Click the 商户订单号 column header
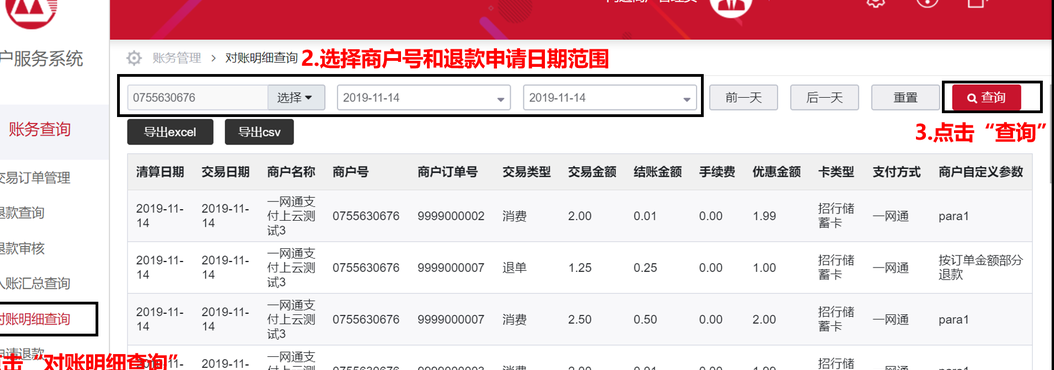 (448, 172)
